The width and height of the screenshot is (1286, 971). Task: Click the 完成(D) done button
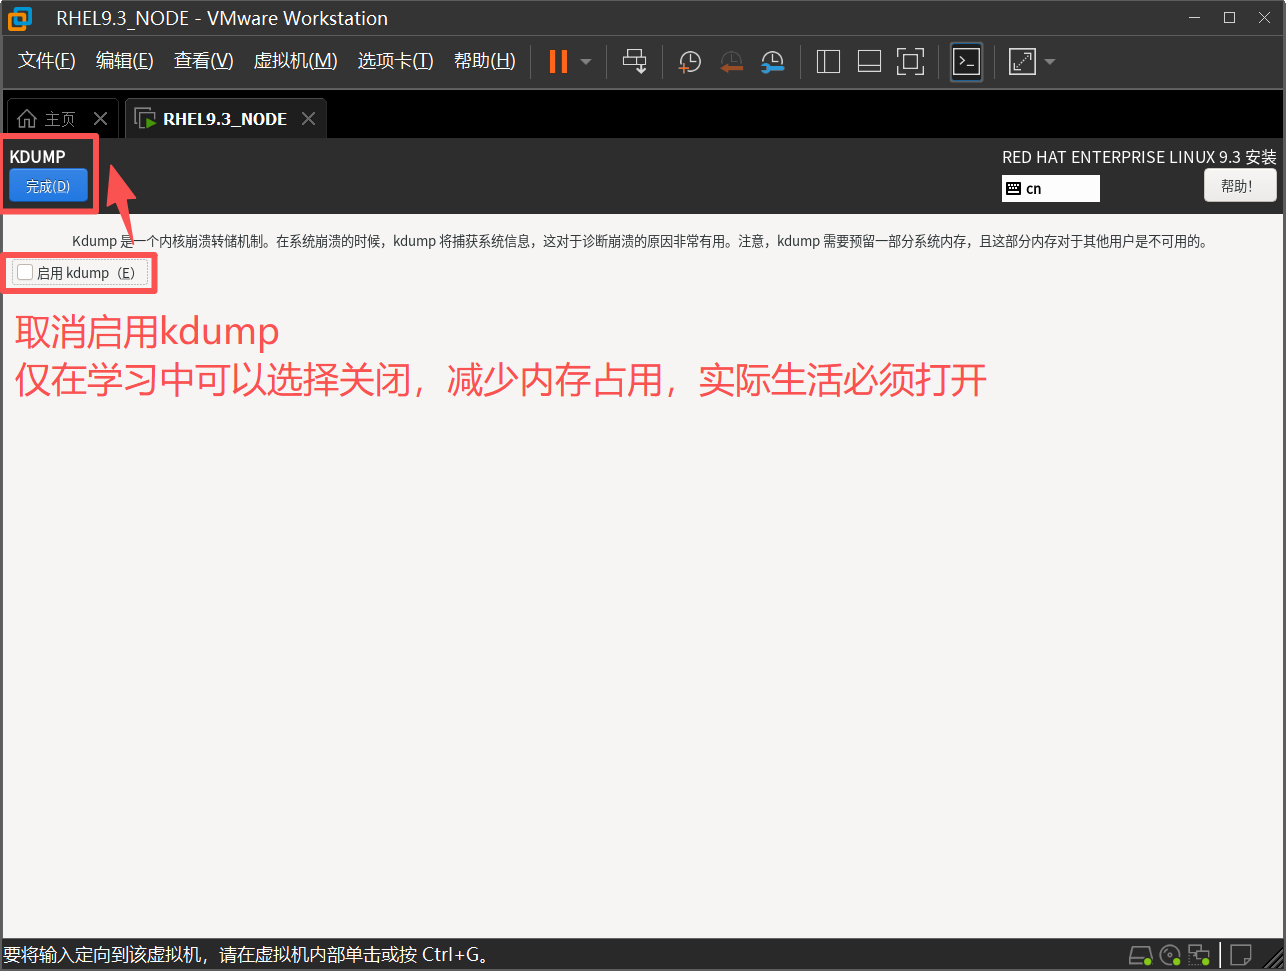point(48,186)
